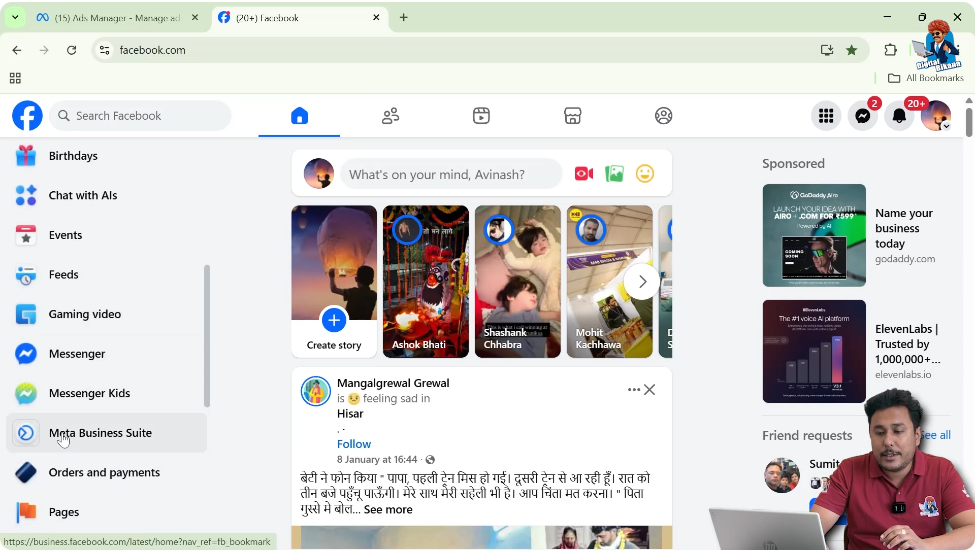Open the Groups tab icon
The height and width of the screenshot is (551, 977).
[x=664, y=116]
